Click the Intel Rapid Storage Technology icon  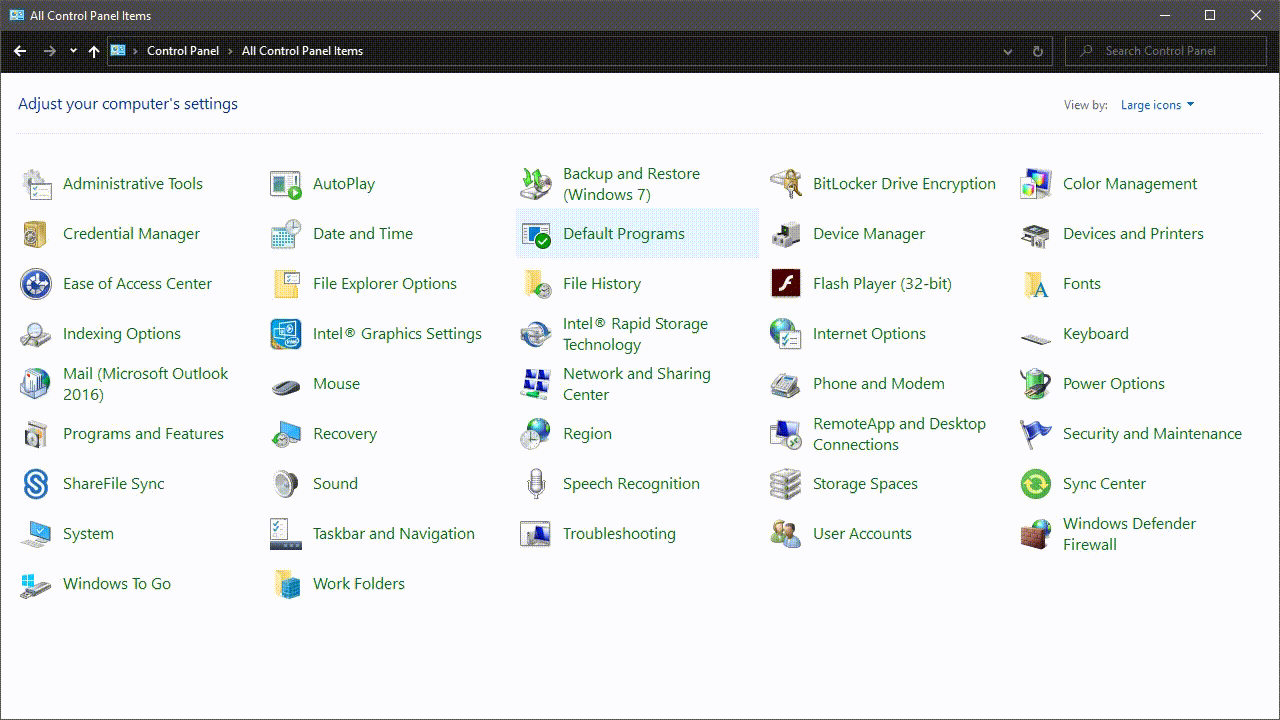point(536,334)
